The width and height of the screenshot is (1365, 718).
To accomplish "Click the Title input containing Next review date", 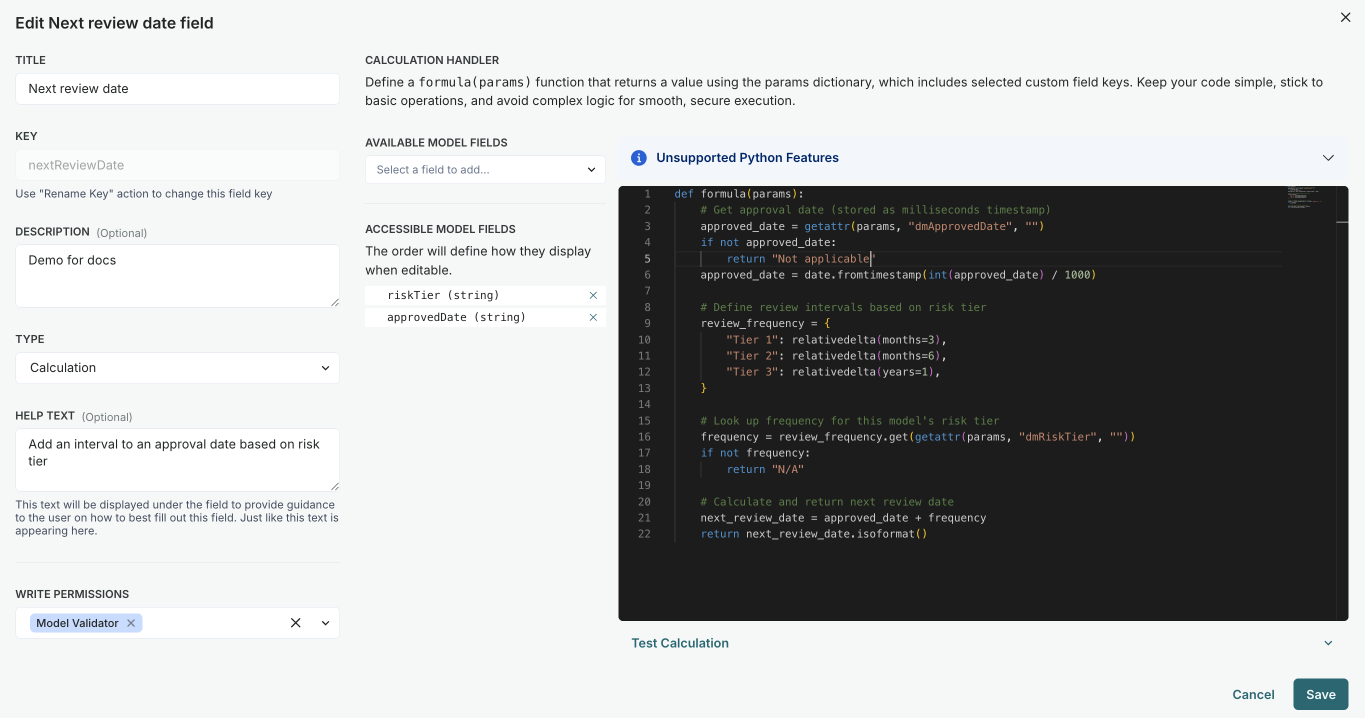I will [x=176, y=89].
